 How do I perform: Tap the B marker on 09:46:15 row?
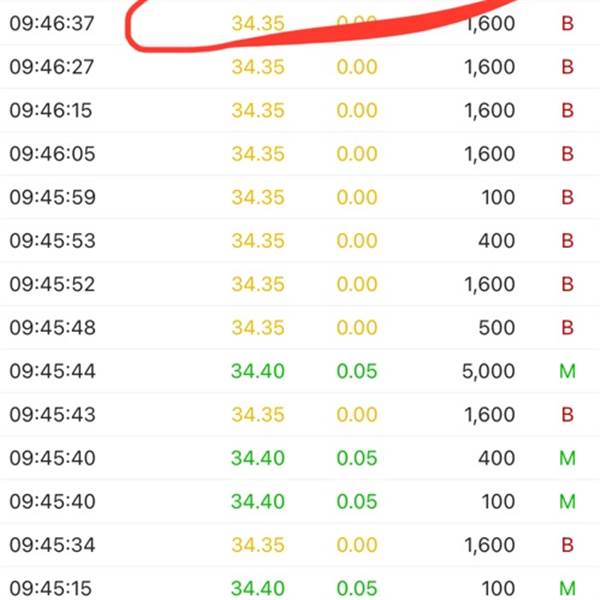pos(567,111)
